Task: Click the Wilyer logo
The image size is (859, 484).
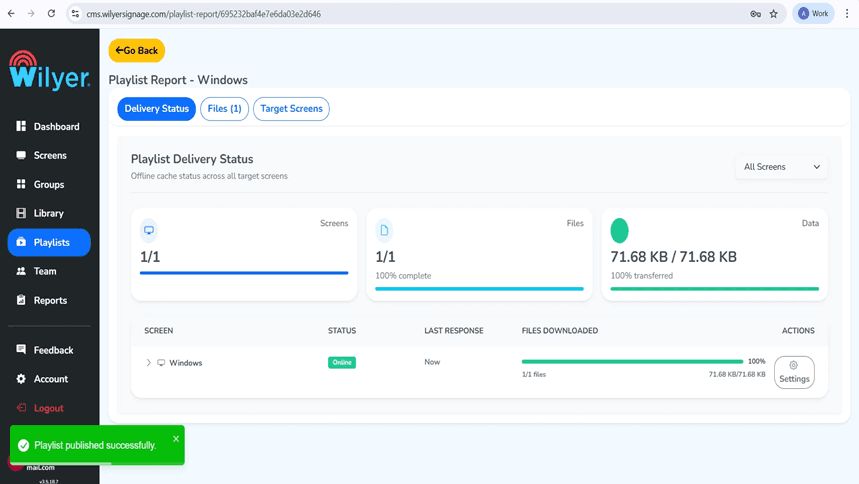Action: tap(49, 70)
